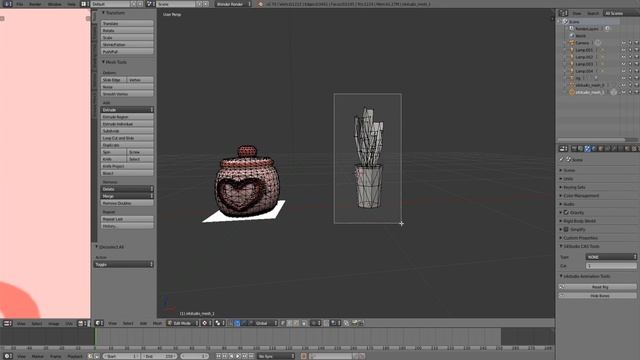The height and width of the screenshot is (360, 640).
Task: Open timeline editor type selector icon
Action: (x=8, y=356)
